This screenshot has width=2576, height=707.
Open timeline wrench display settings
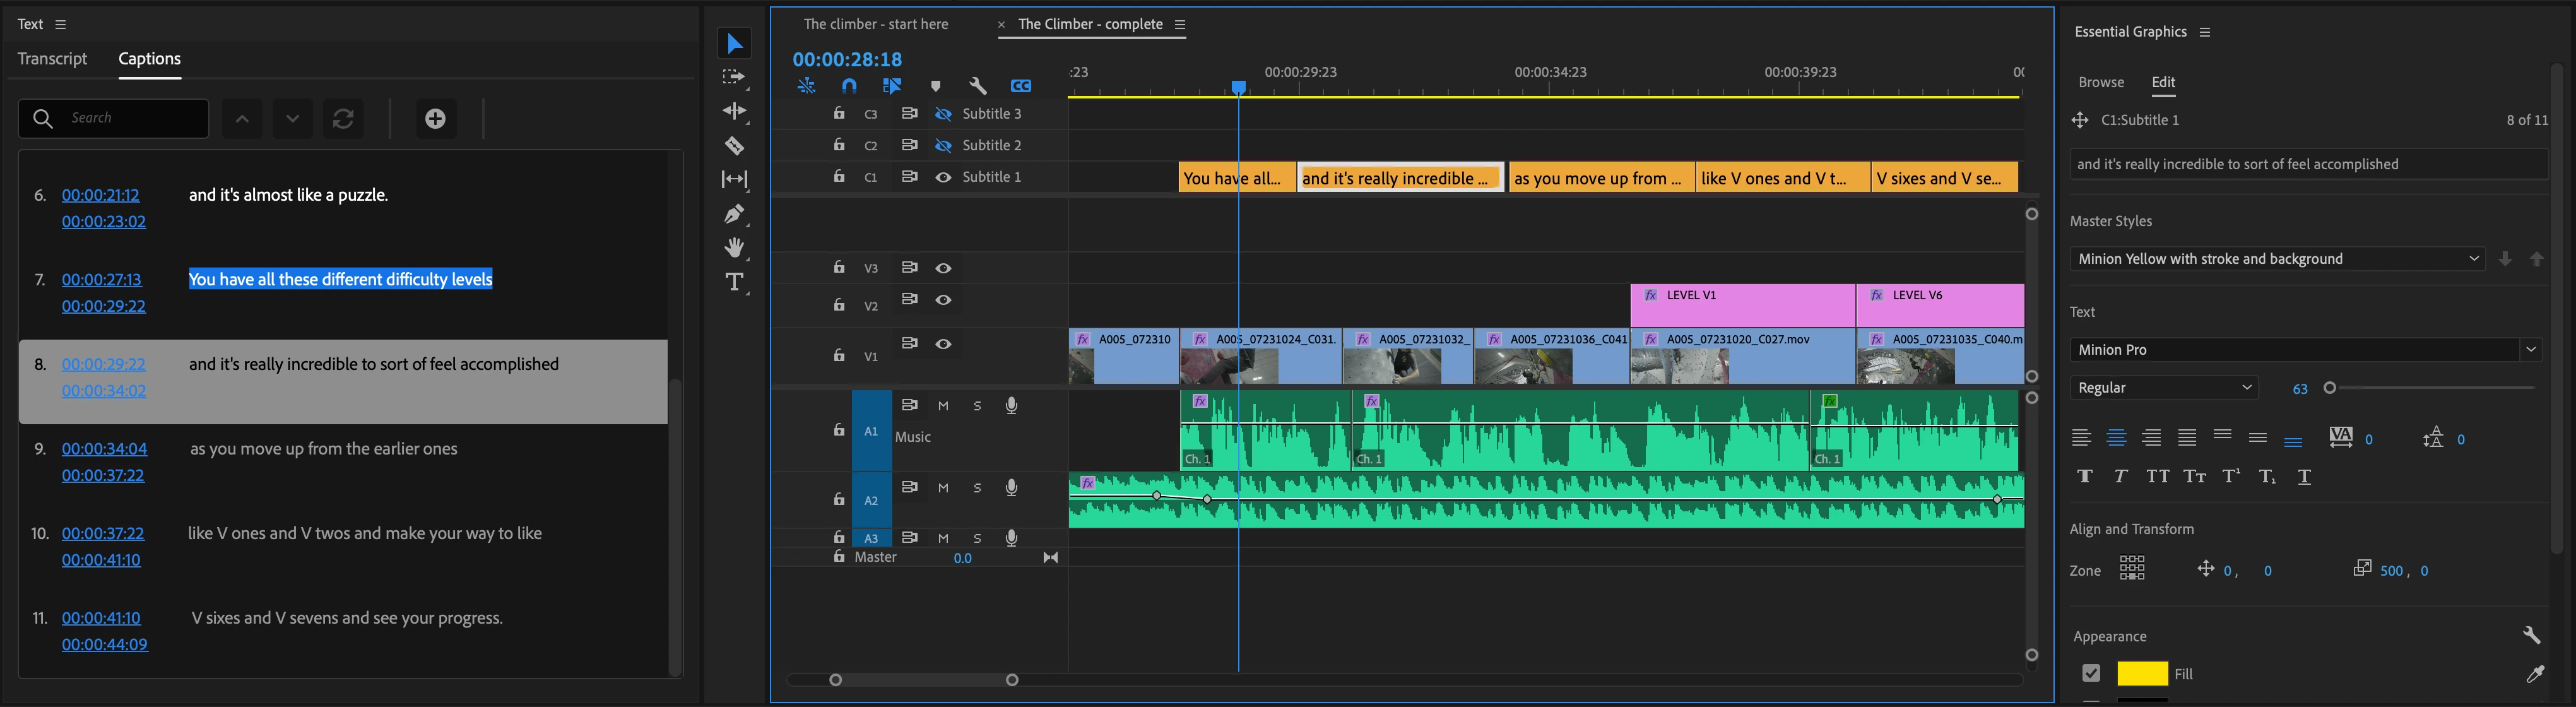coord(978,86)
